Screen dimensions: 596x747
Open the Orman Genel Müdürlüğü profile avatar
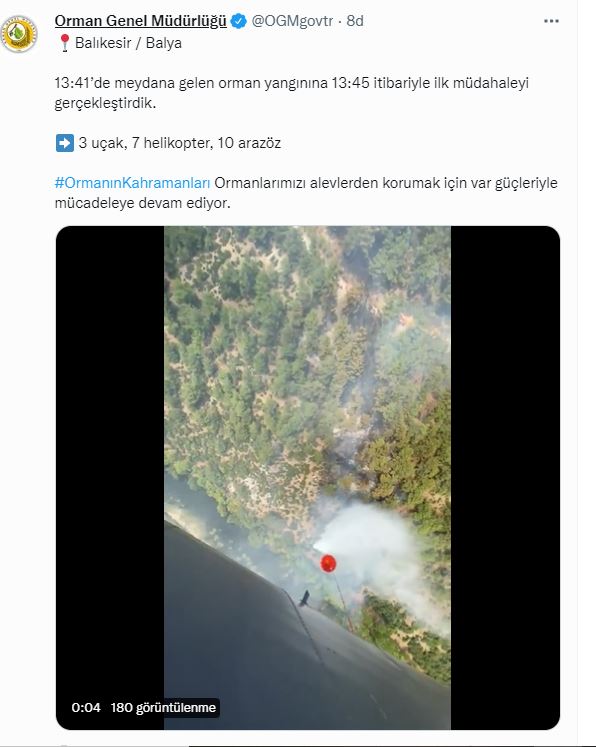click(x=19, y=34)
